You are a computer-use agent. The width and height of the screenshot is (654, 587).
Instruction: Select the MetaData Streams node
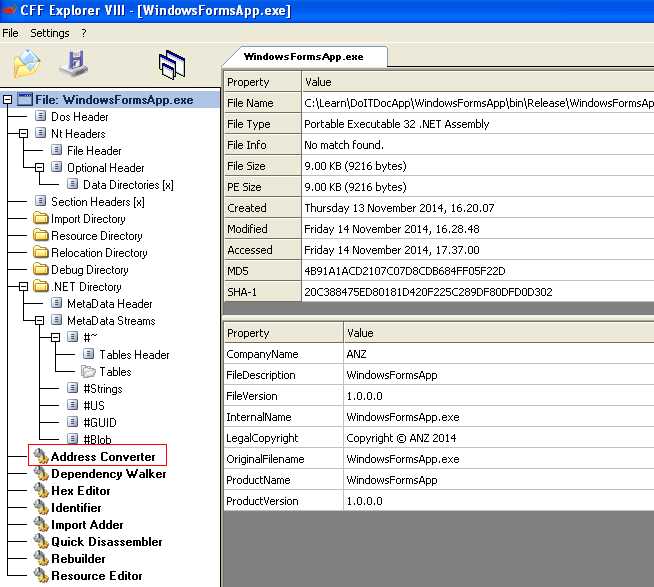(x=111, y=321)
